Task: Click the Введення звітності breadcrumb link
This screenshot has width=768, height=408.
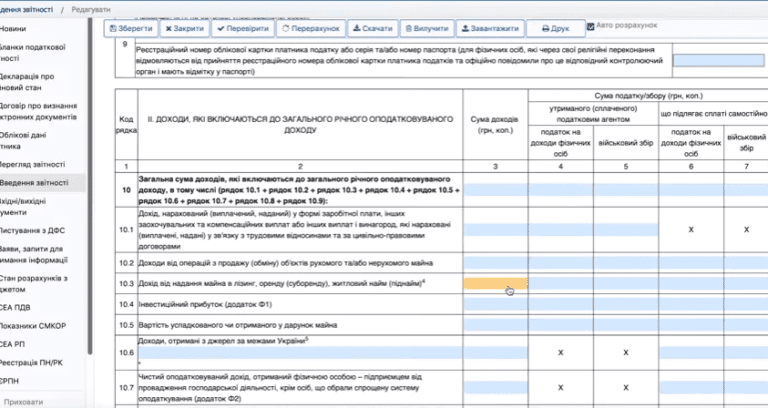Action: [x=27, y=9]
